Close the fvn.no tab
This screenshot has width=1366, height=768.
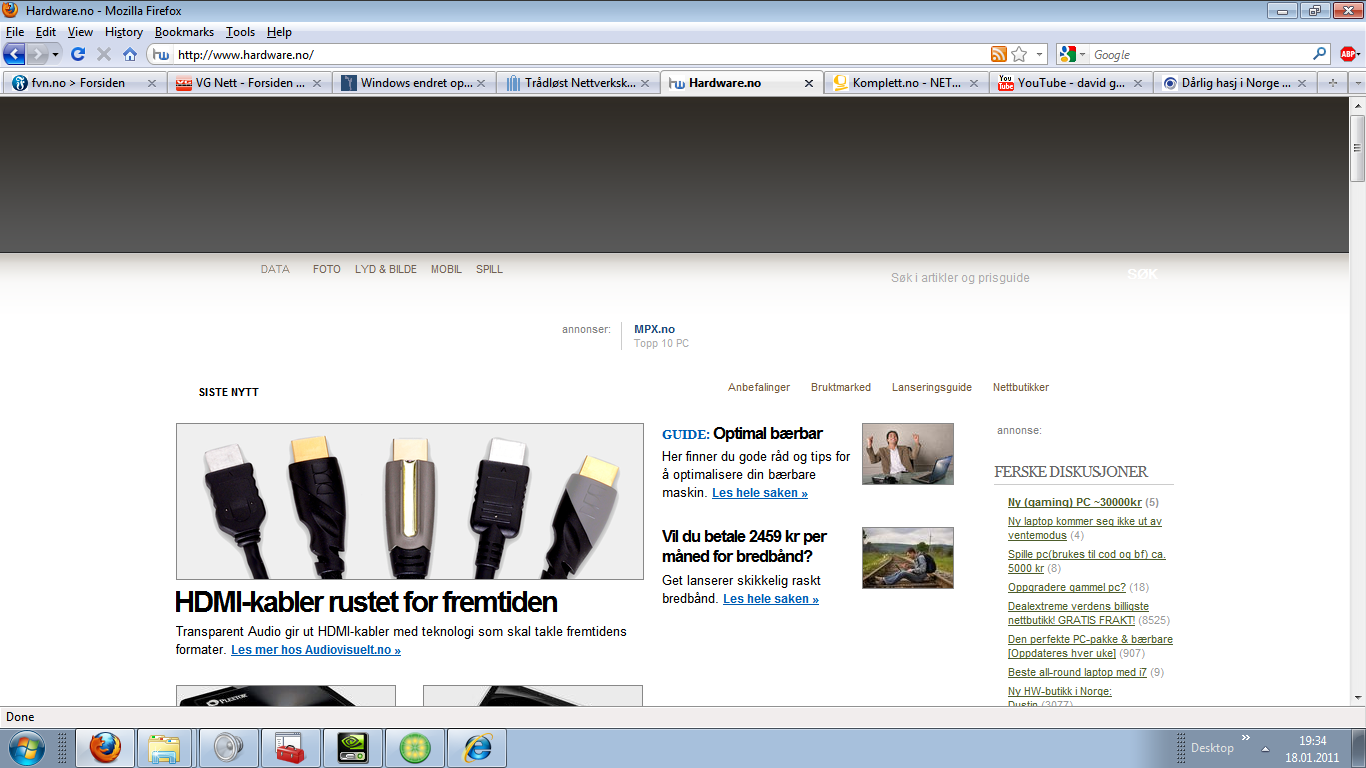pos(152,83)
